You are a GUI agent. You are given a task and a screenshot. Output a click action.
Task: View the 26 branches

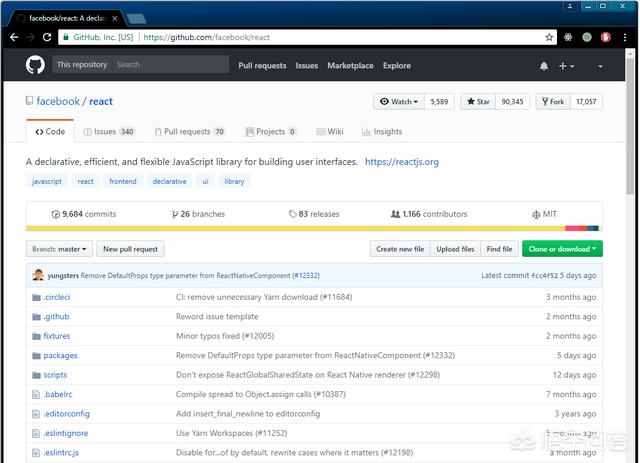[198, 214]
